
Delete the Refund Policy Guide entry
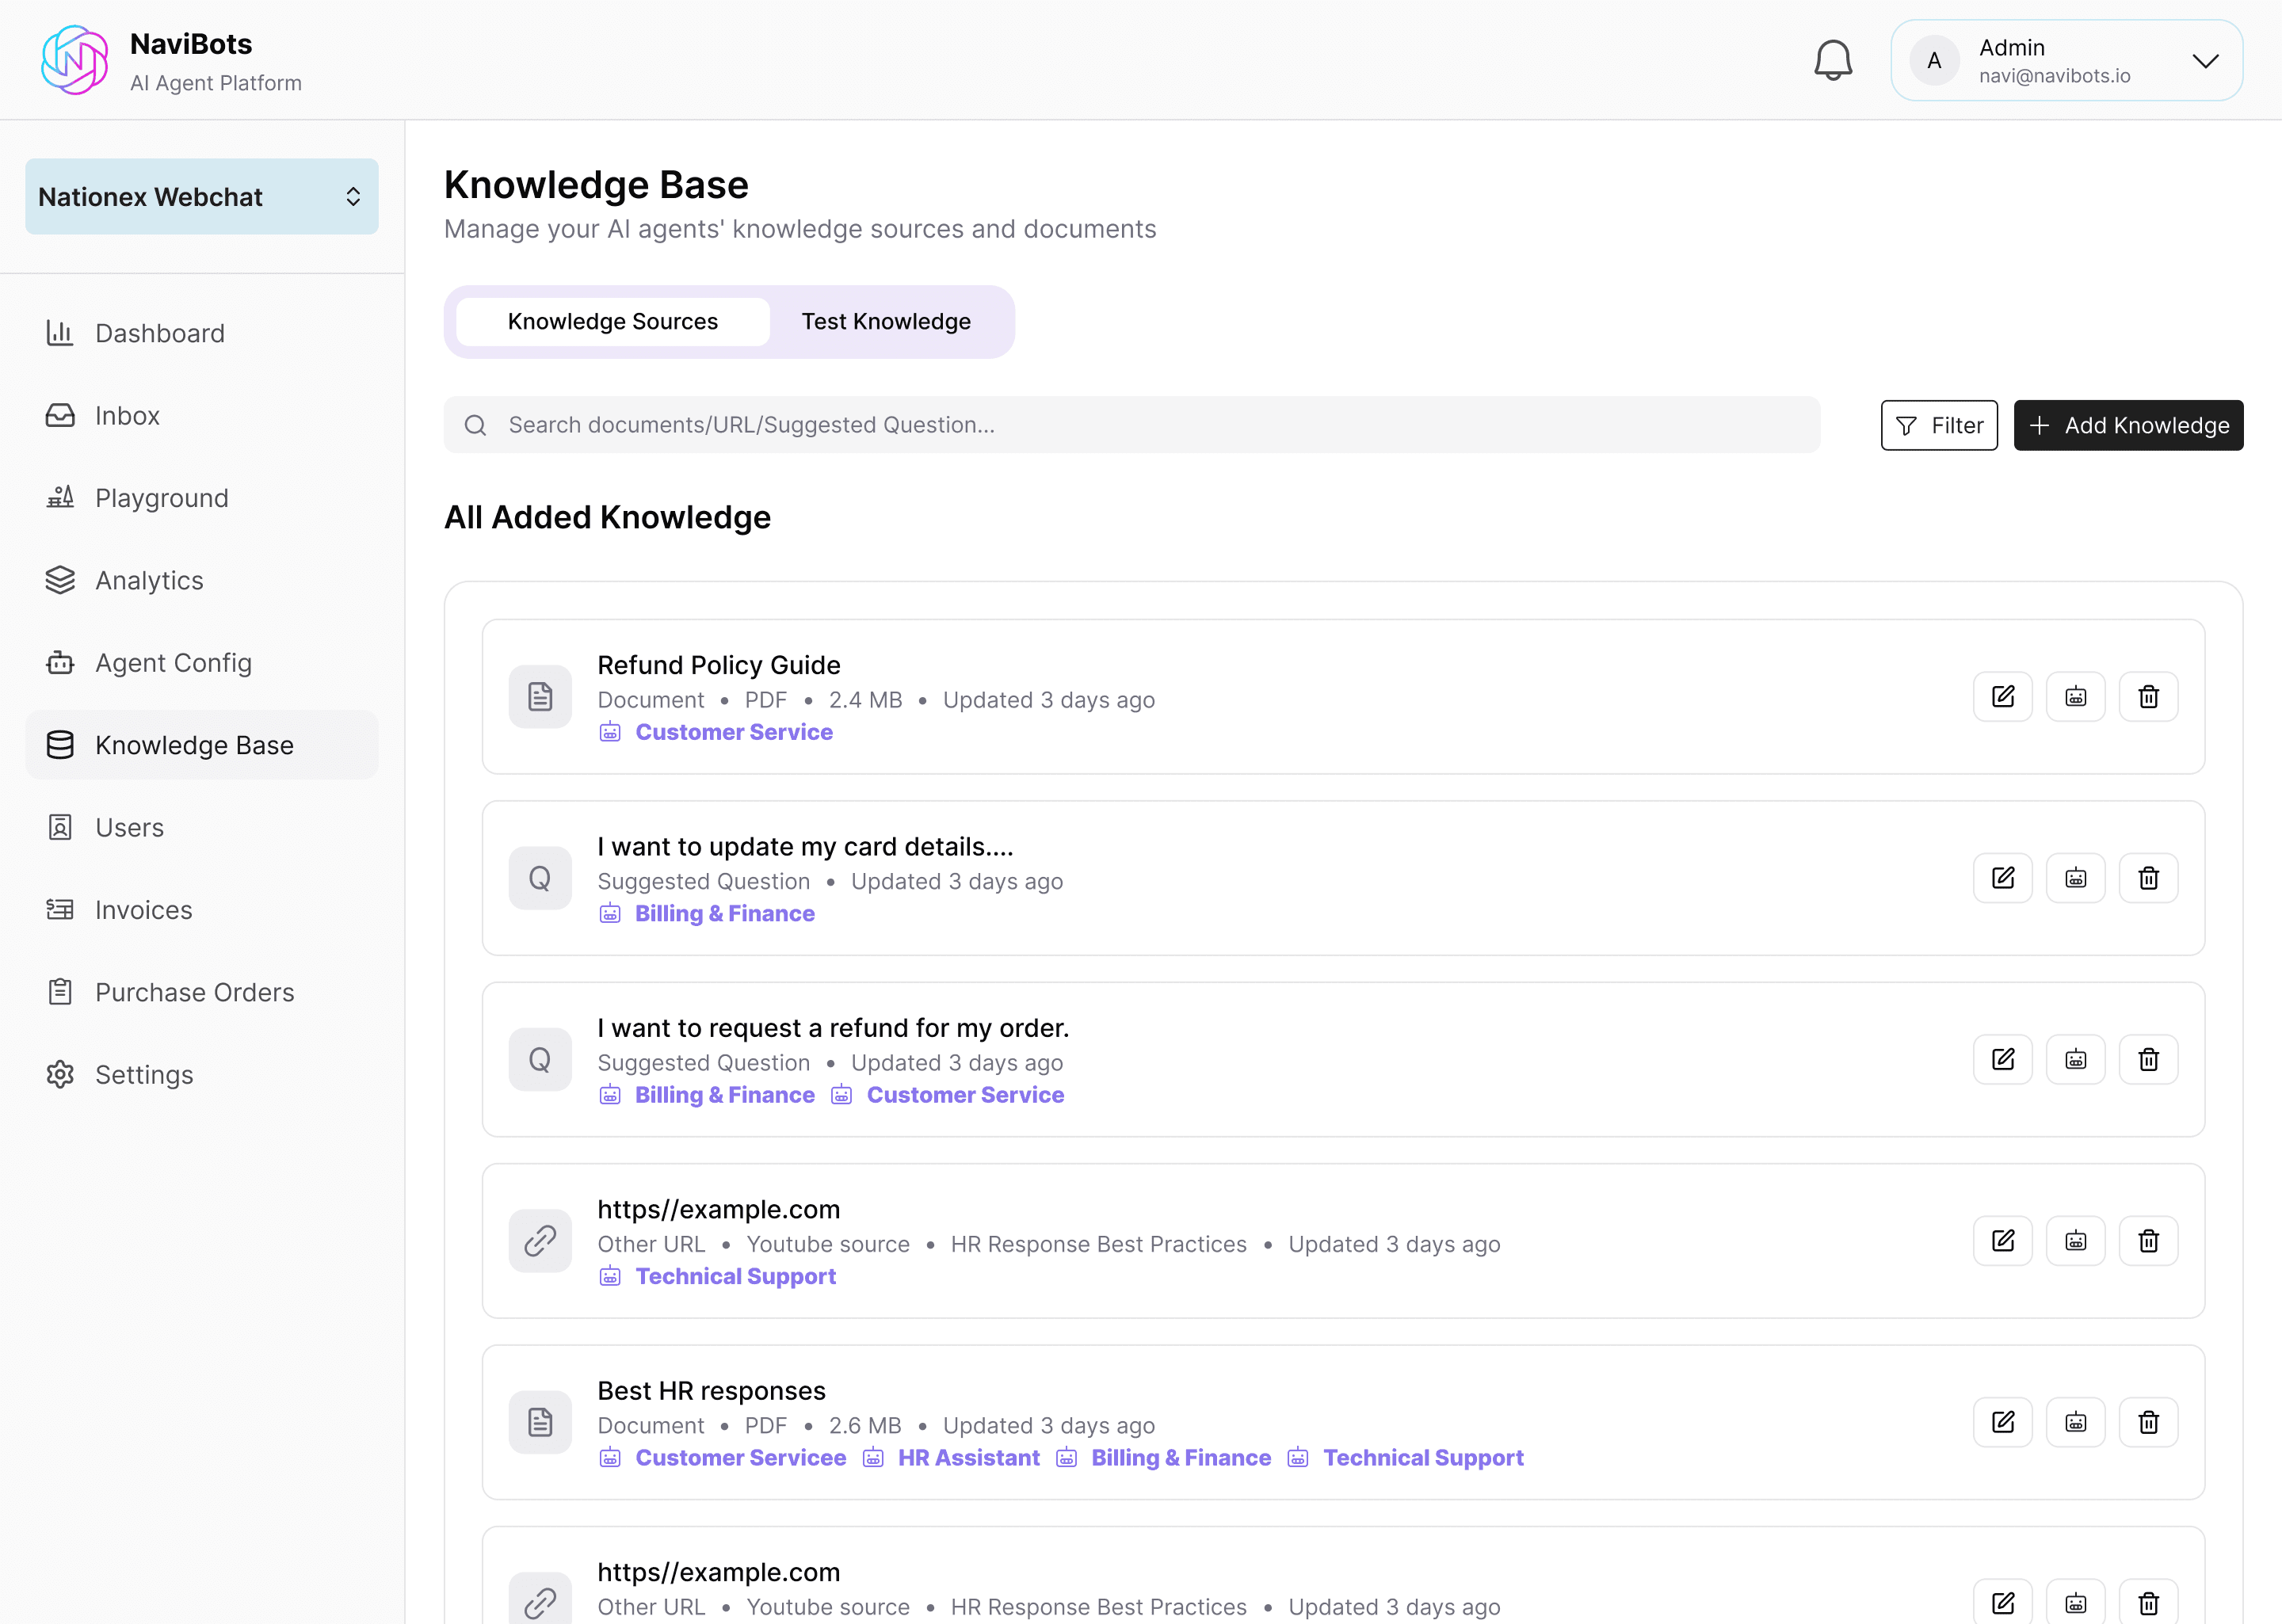[2148, 697]
